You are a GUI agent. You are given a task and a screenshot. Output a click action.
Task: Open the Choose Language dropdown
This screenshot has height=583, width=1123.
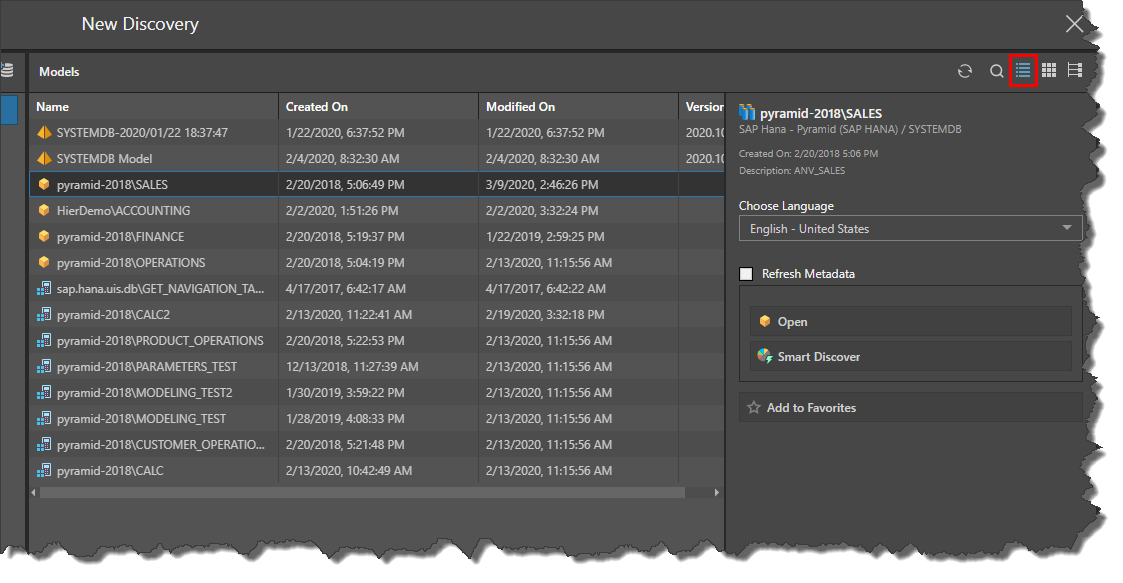point(910,228)
